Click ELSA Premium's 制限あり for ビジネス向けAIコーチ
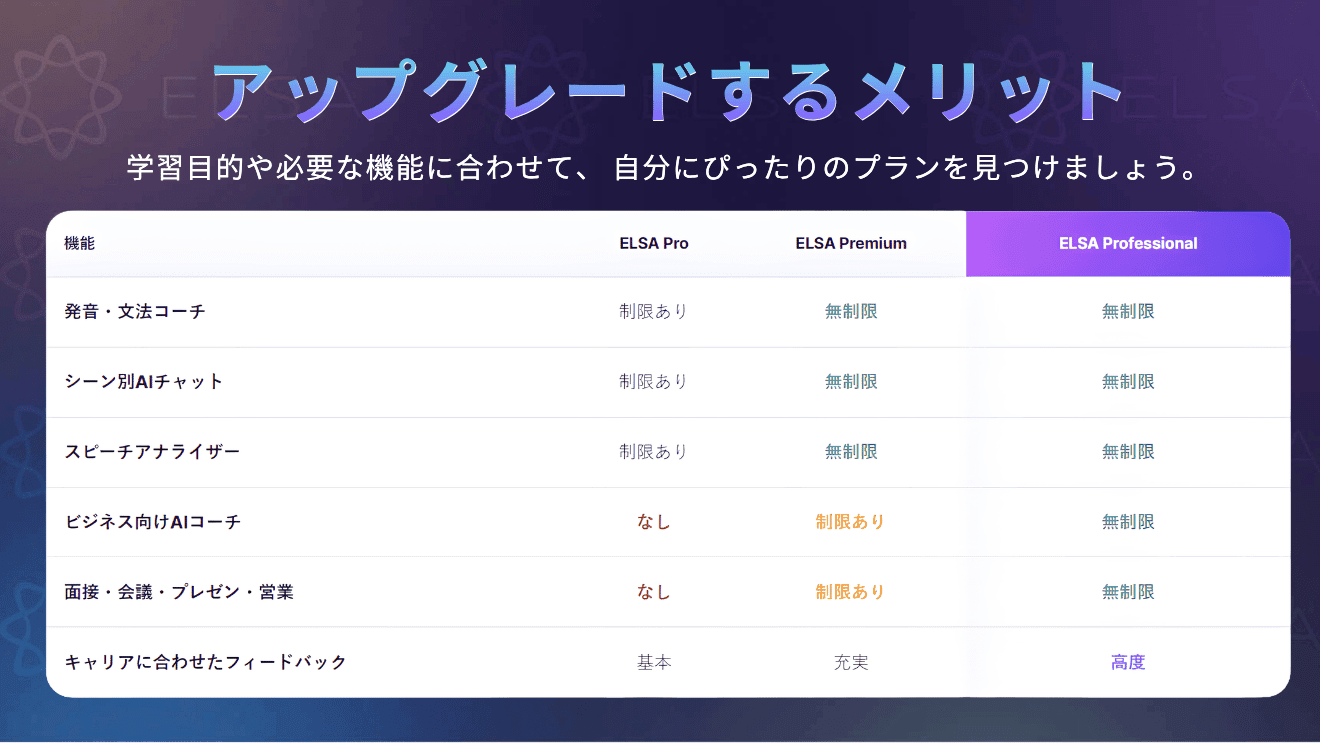Viewport: 1320px width, 743px height. tap(851, 522)
